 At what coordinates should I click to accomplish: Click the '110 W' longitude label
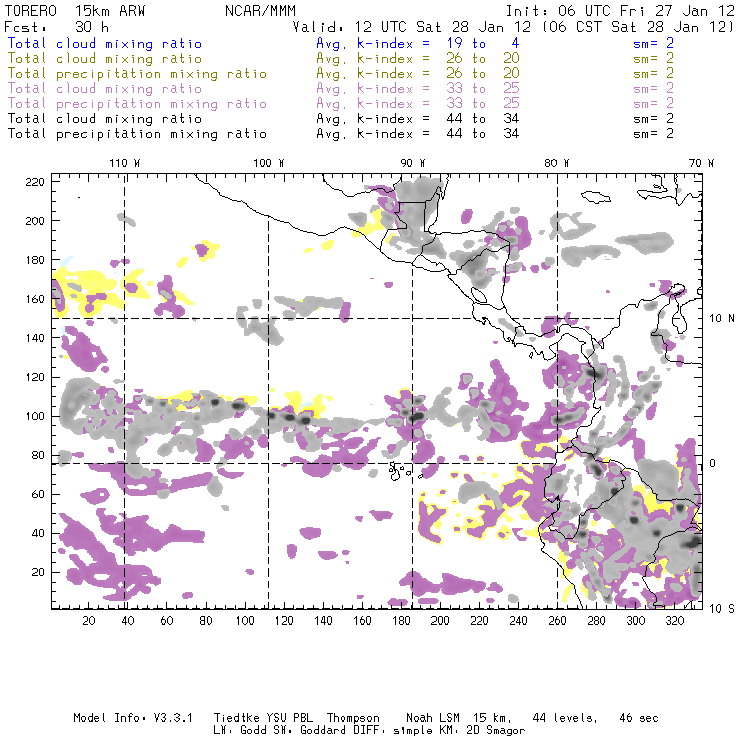point(125,163)
